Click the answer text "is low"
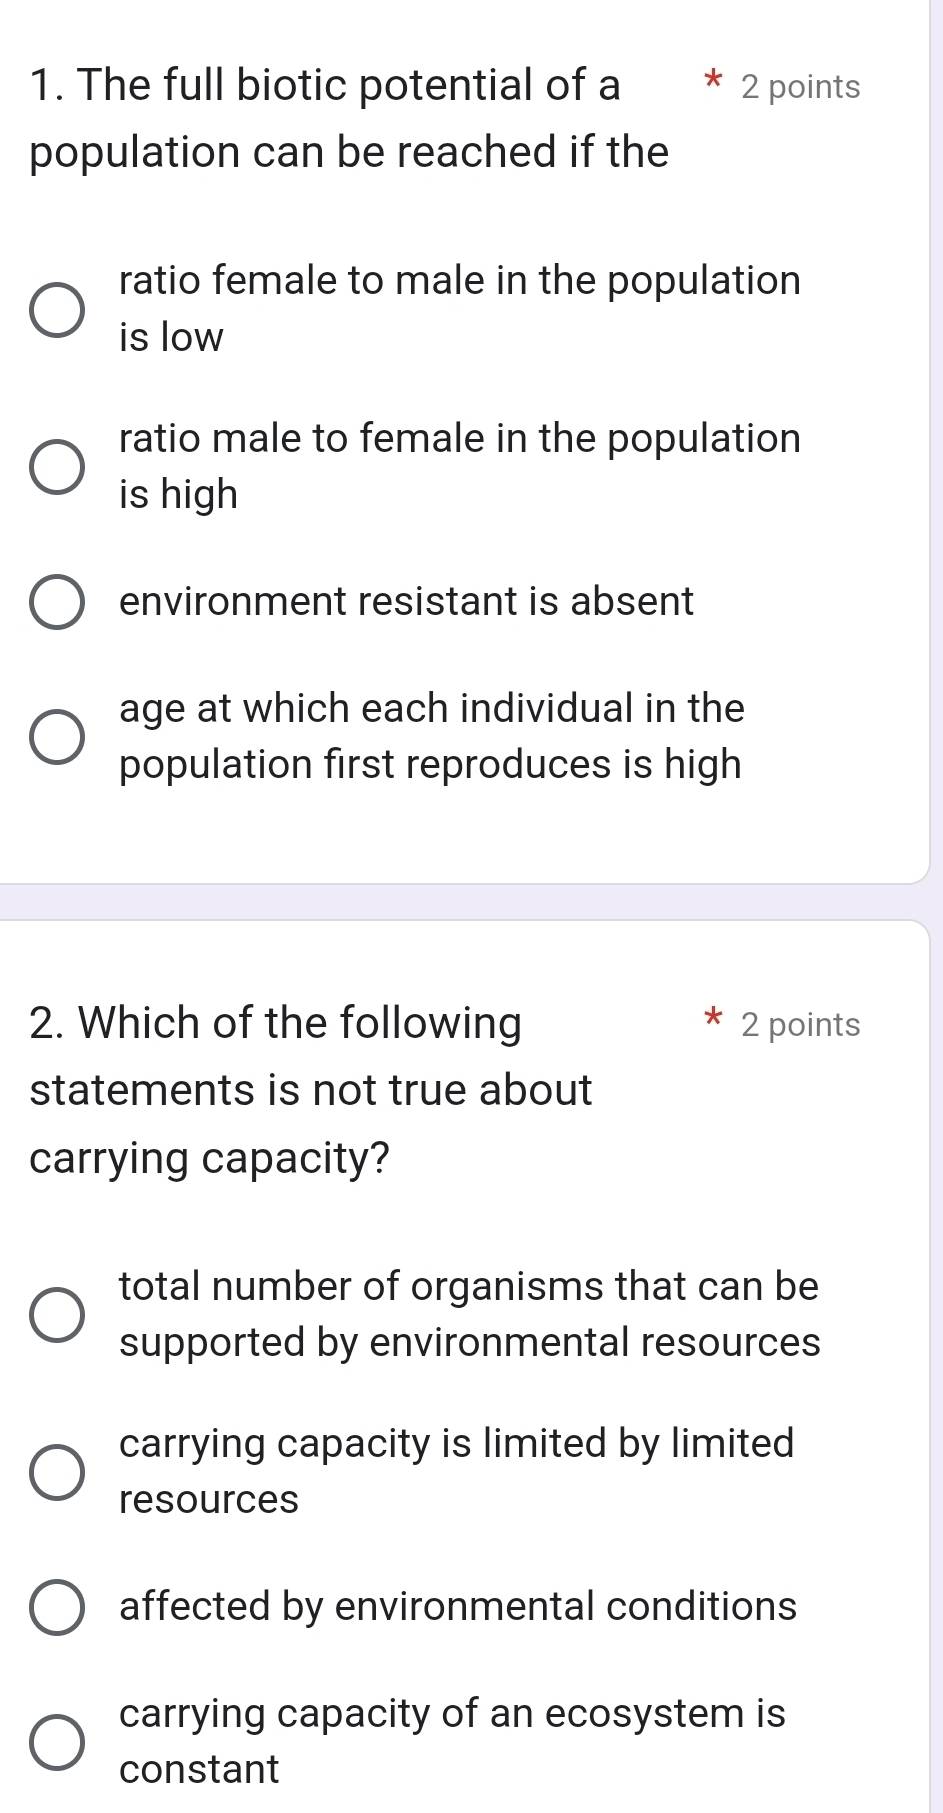The image size is (943, 1813). [168, 337]
